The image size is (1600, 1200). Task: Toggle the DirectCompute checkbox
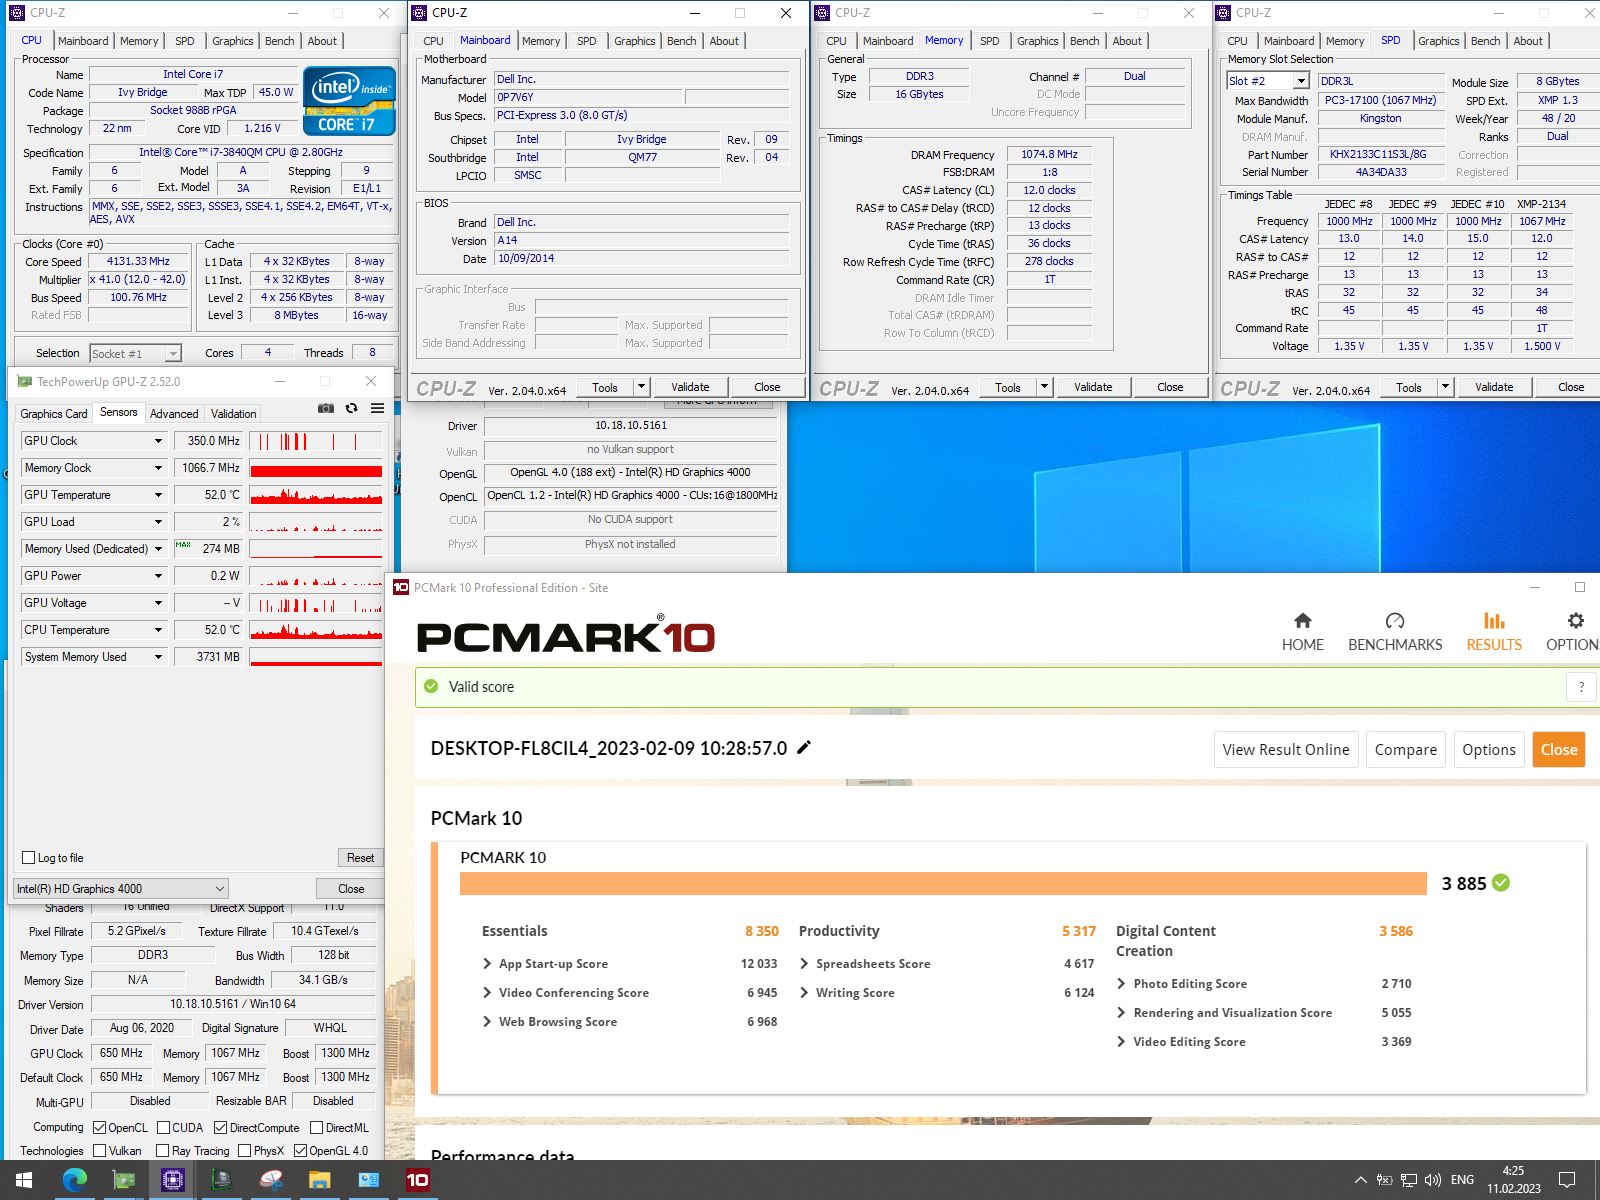[220, 1127]
